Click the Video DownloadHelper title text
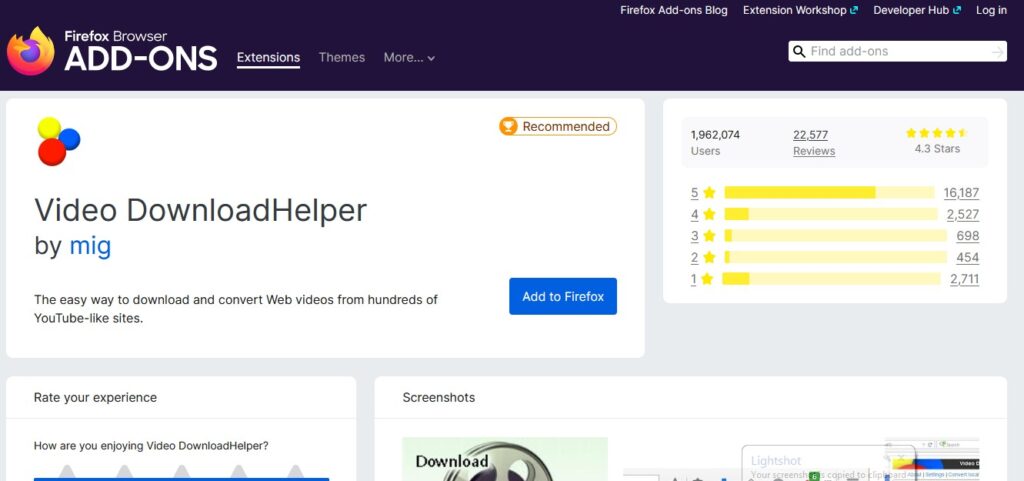Screen dimensions: 1024x481 coord(200,210)
